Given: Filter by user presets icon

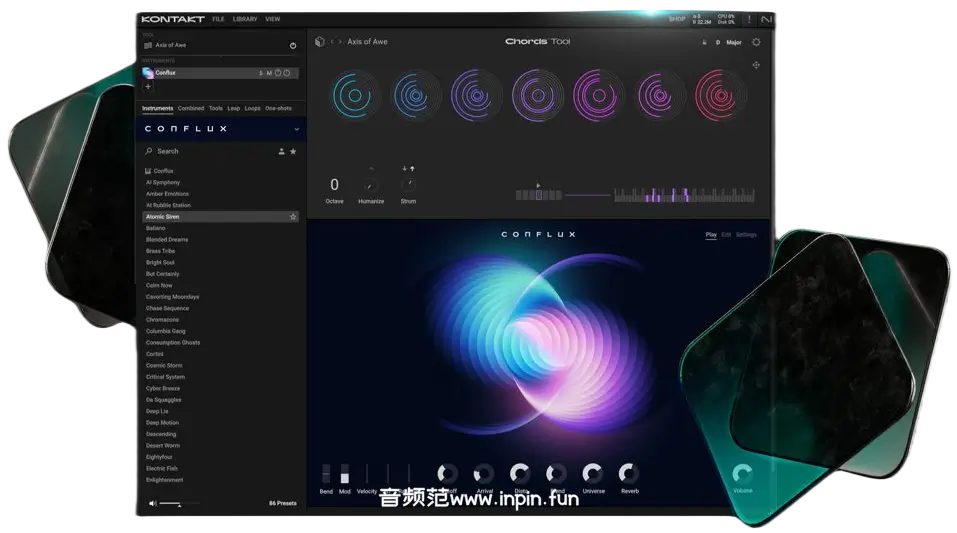Looking at the screenshot, I should (x=281, y=151).
